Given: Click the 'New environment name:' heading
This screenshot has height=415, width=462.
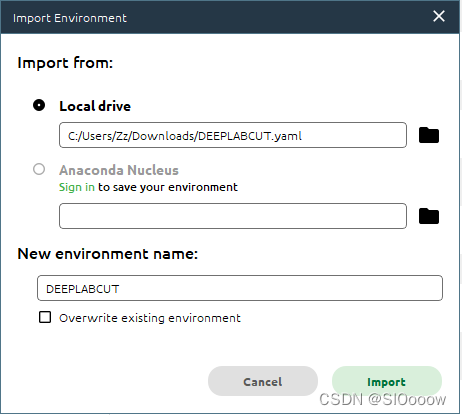Looking at the screenshot, I should [108, 254].
